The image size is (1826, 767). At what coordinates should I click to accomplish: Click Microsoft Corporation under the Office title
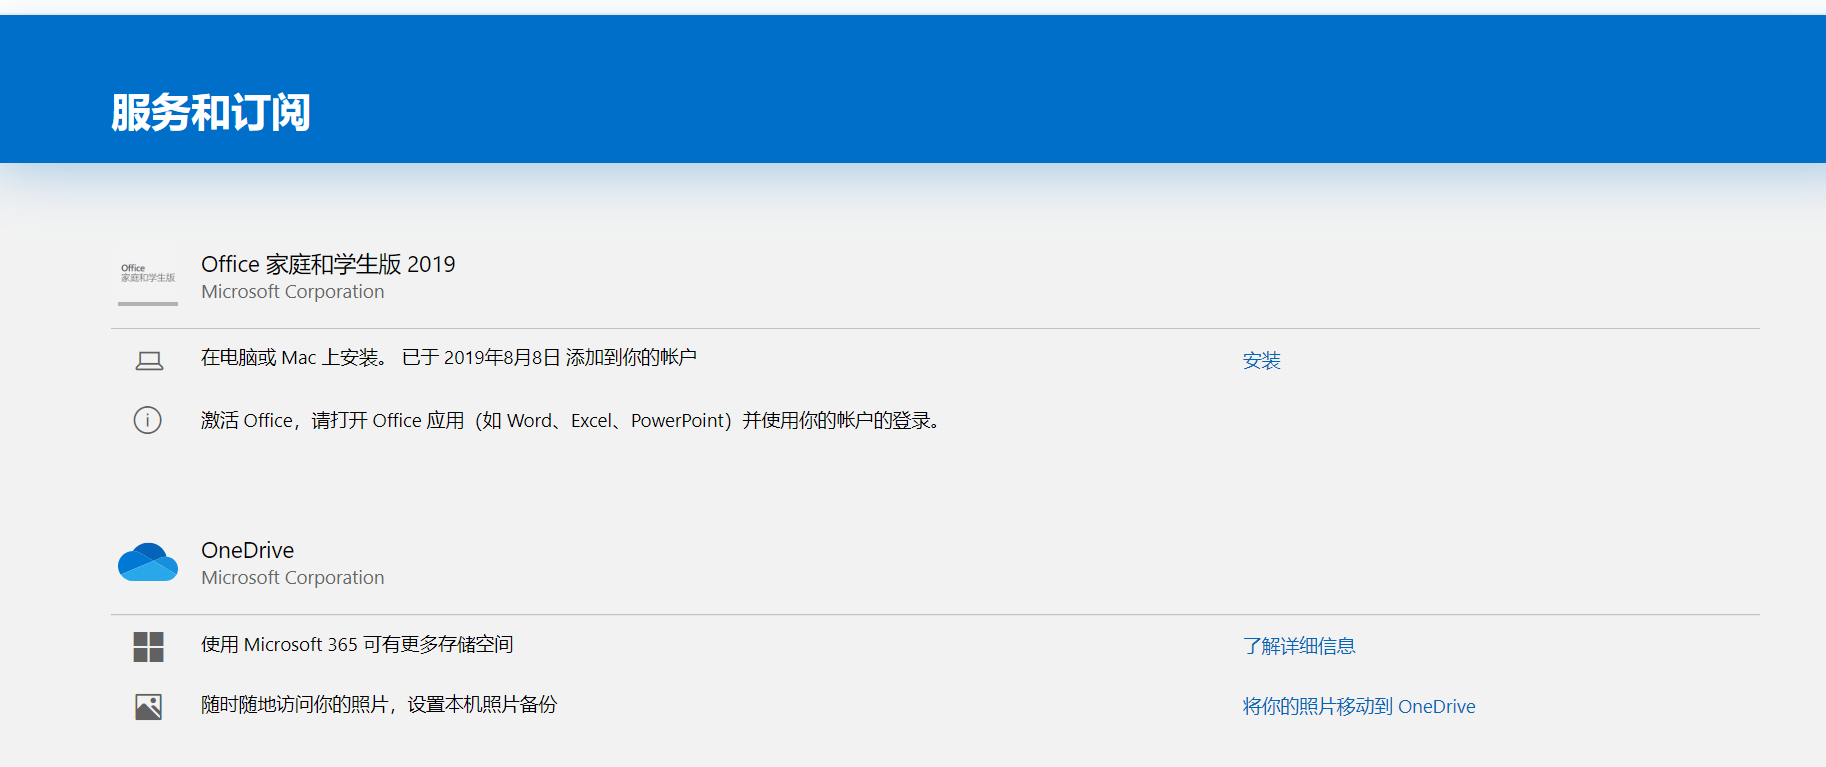tap(293, 292)
